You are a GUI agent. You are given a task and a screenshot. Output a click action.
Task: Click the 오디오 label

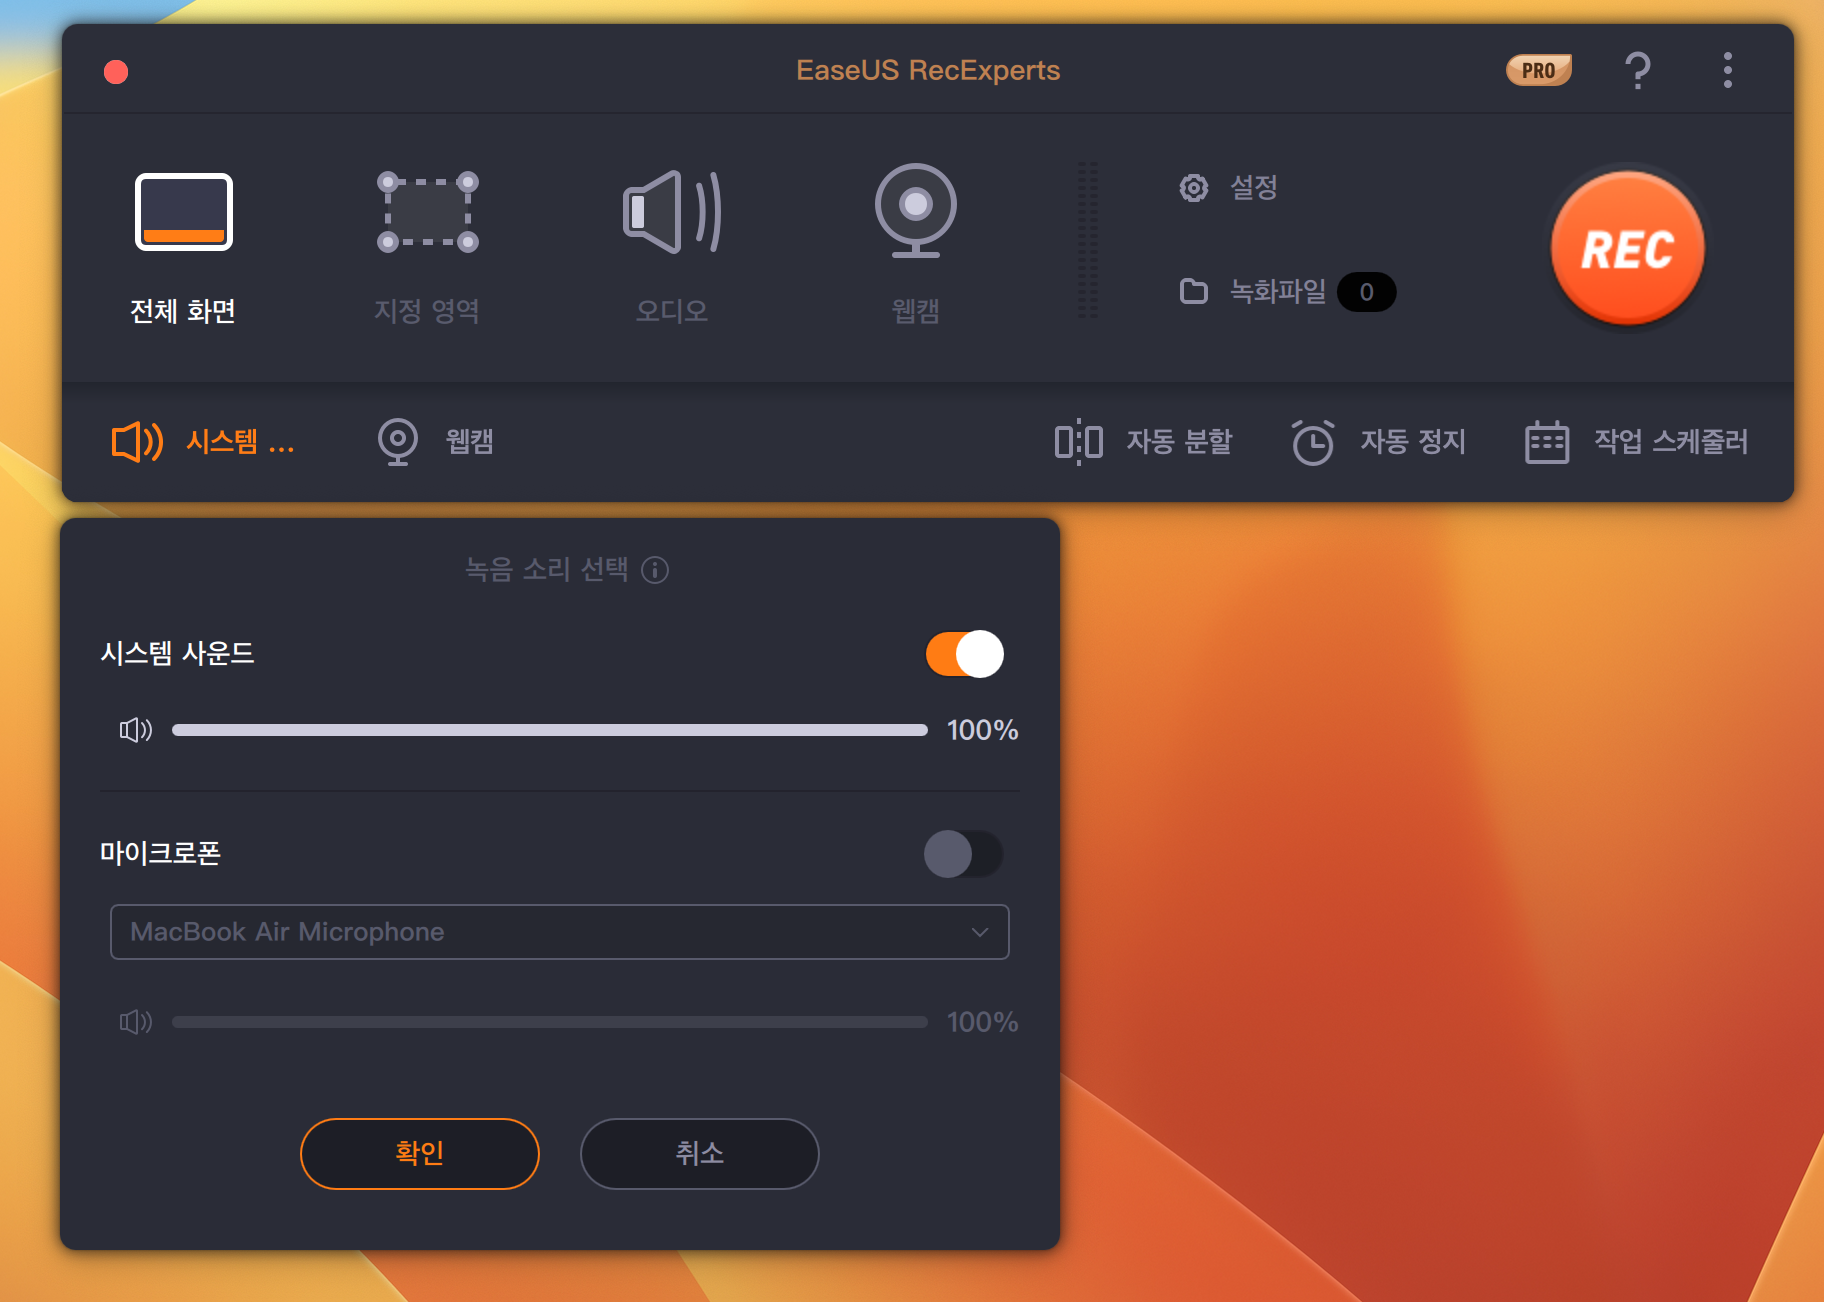(672, 311)
